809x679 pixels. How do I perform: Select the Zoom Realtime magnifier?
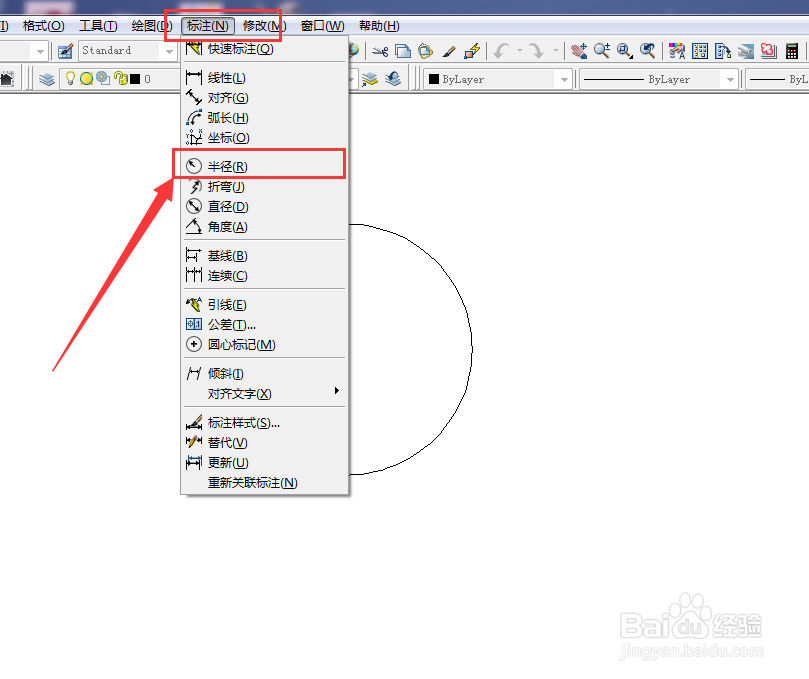coord(602,51)
